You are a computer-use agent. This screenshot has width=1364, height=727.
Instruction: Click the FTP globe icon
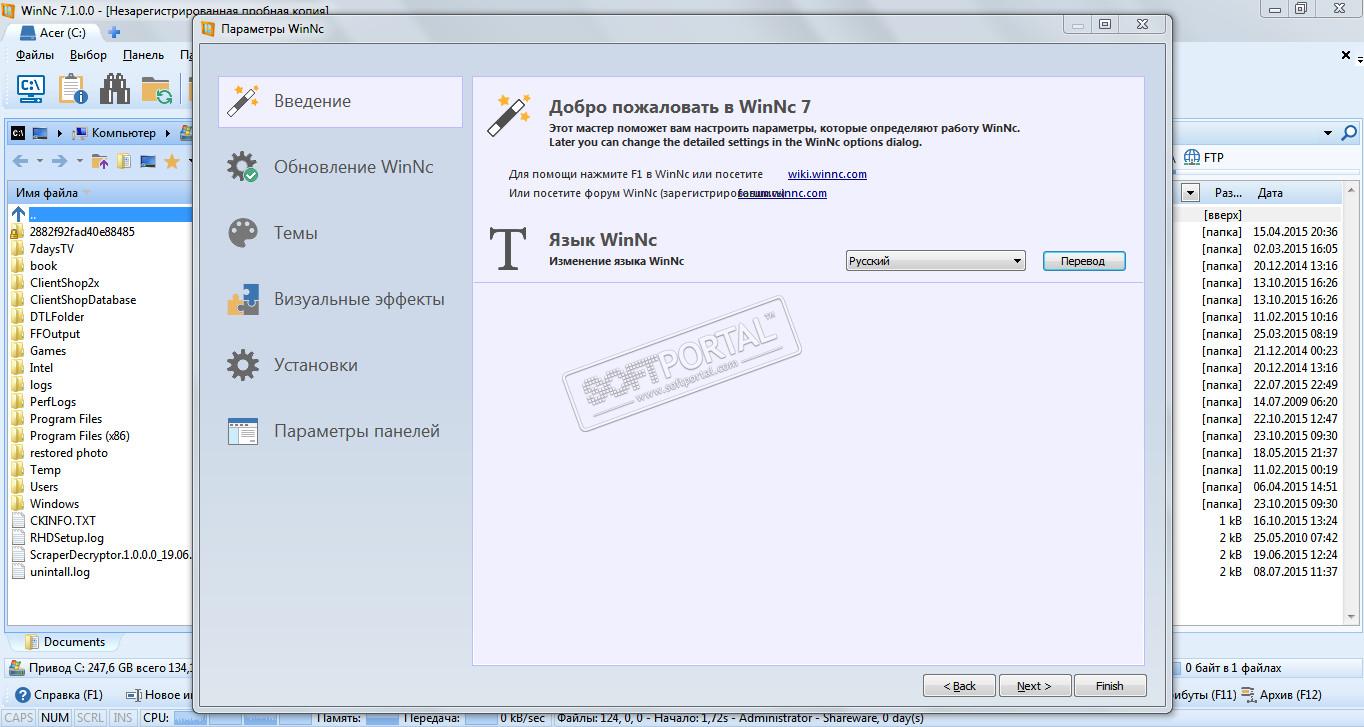pyautogui.click(x=1191, y=157)
